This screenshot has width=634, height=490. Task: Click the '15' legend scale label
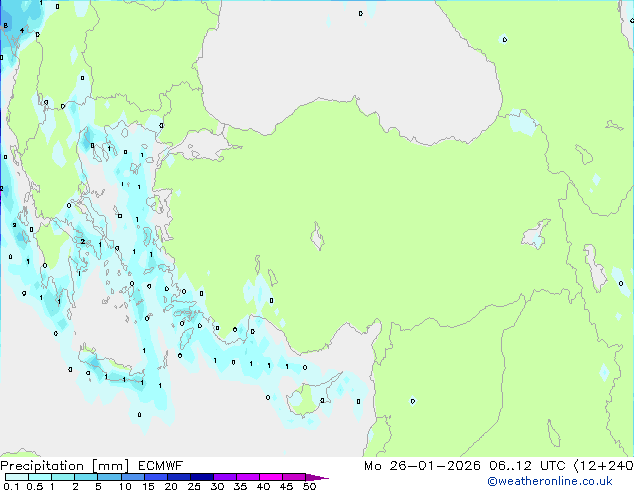[148, 486]
